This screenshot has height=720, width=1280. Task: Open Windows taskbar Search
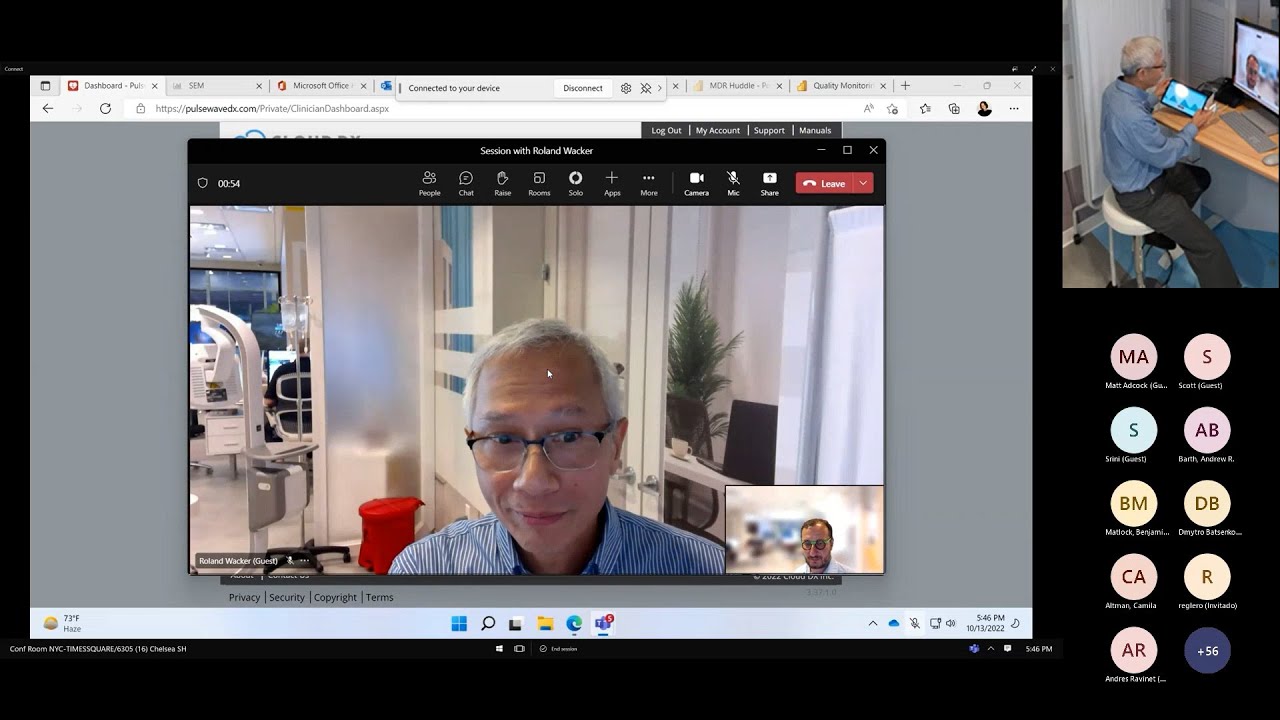[488, 624]
